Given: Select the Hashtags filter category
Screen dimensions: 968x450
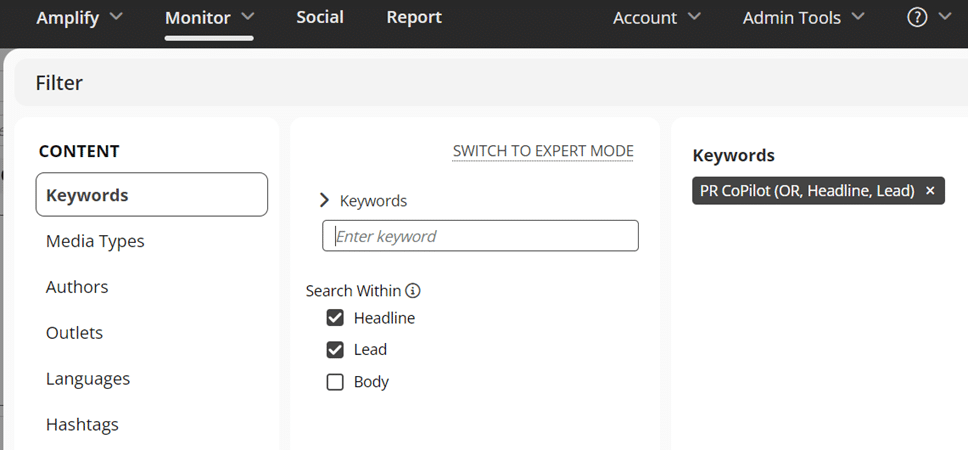Looking at the screenshot, I should (x=82, y=425).
